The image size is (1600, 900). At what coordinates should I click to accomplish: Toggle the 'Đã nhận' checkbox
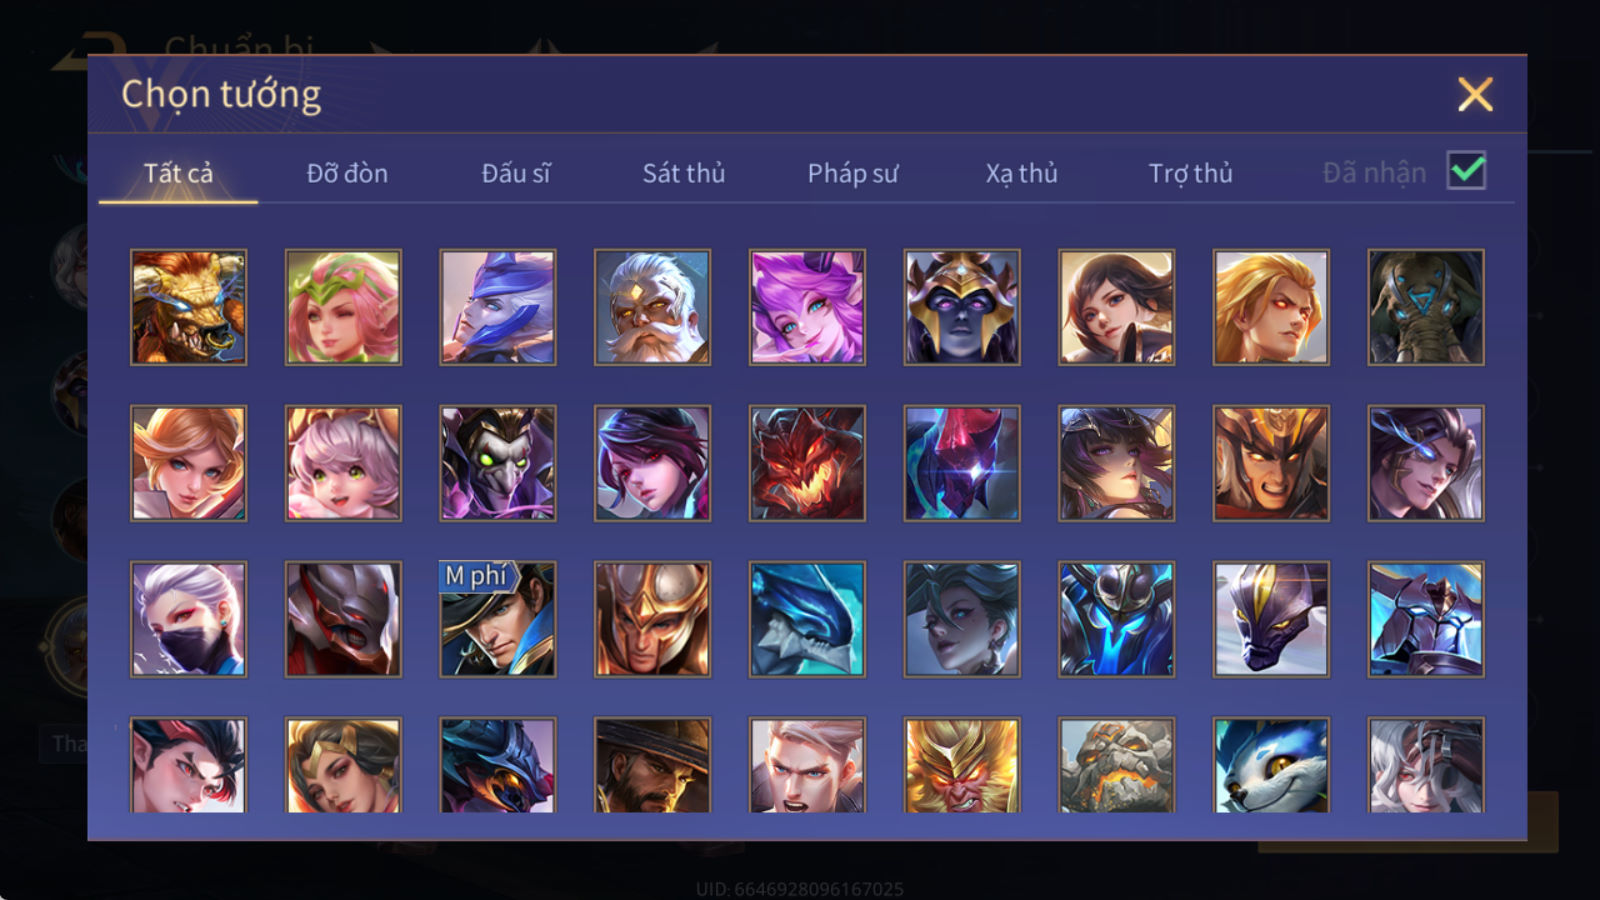point(1466,170)
